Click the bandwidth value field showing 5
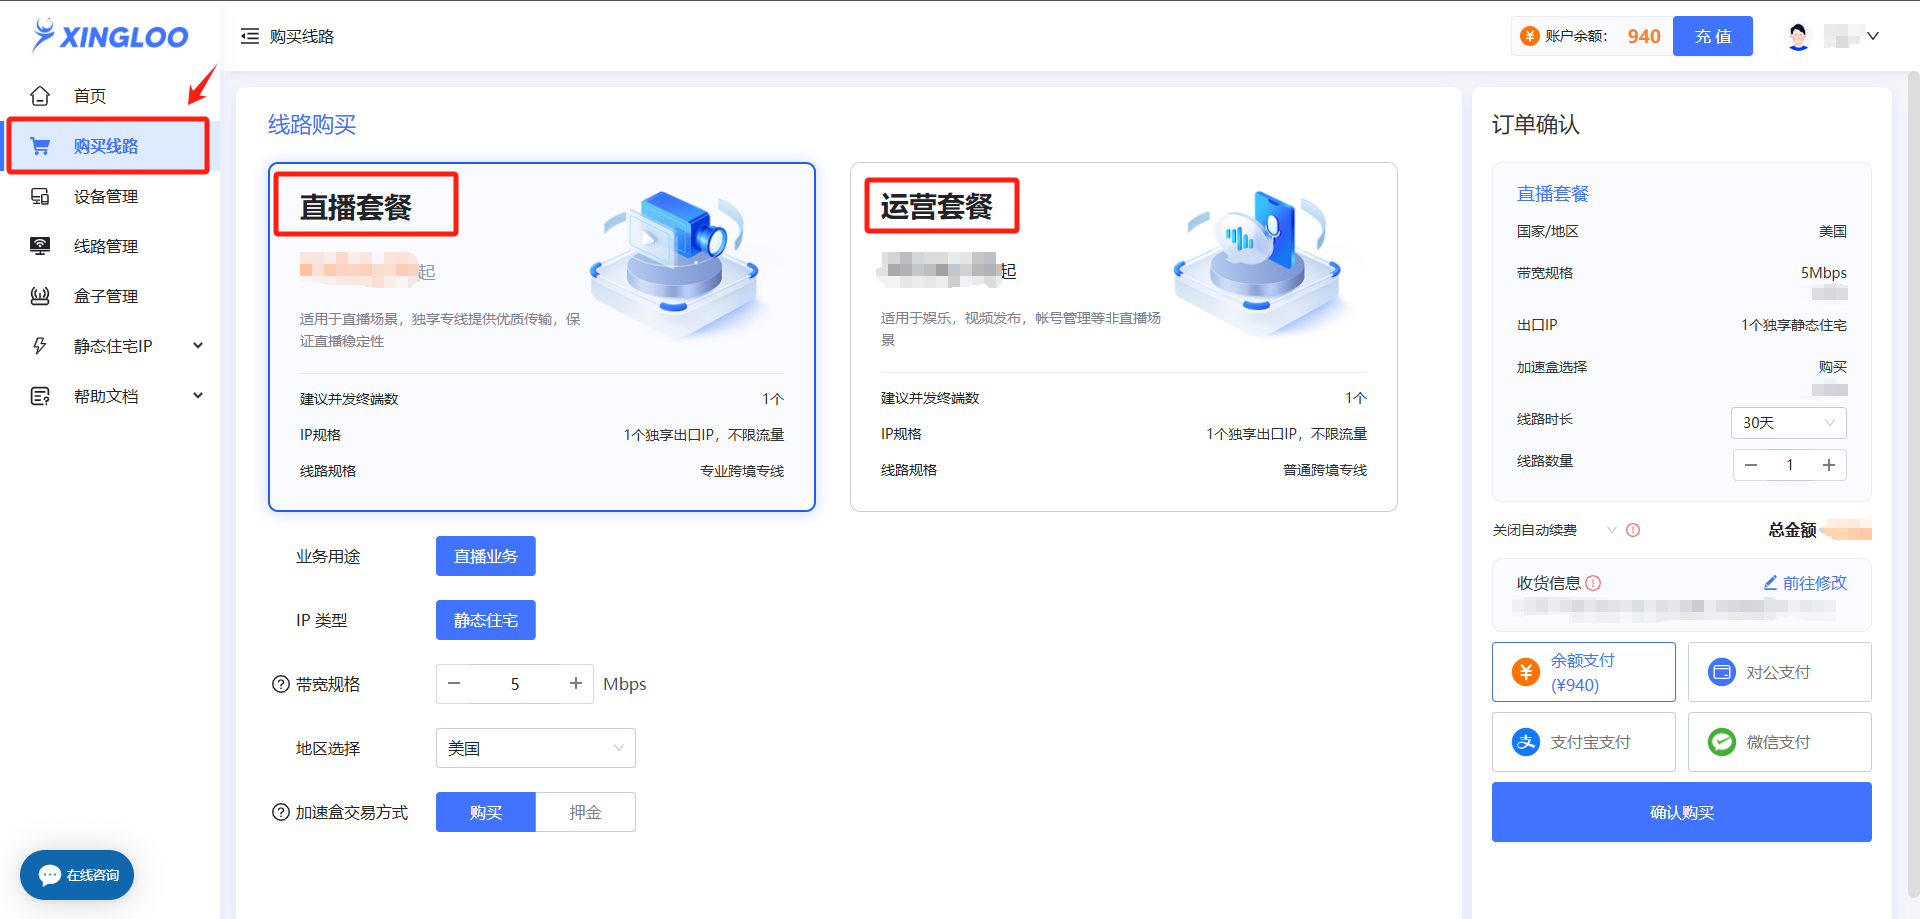1920x919 pixels. pos(515,684)
